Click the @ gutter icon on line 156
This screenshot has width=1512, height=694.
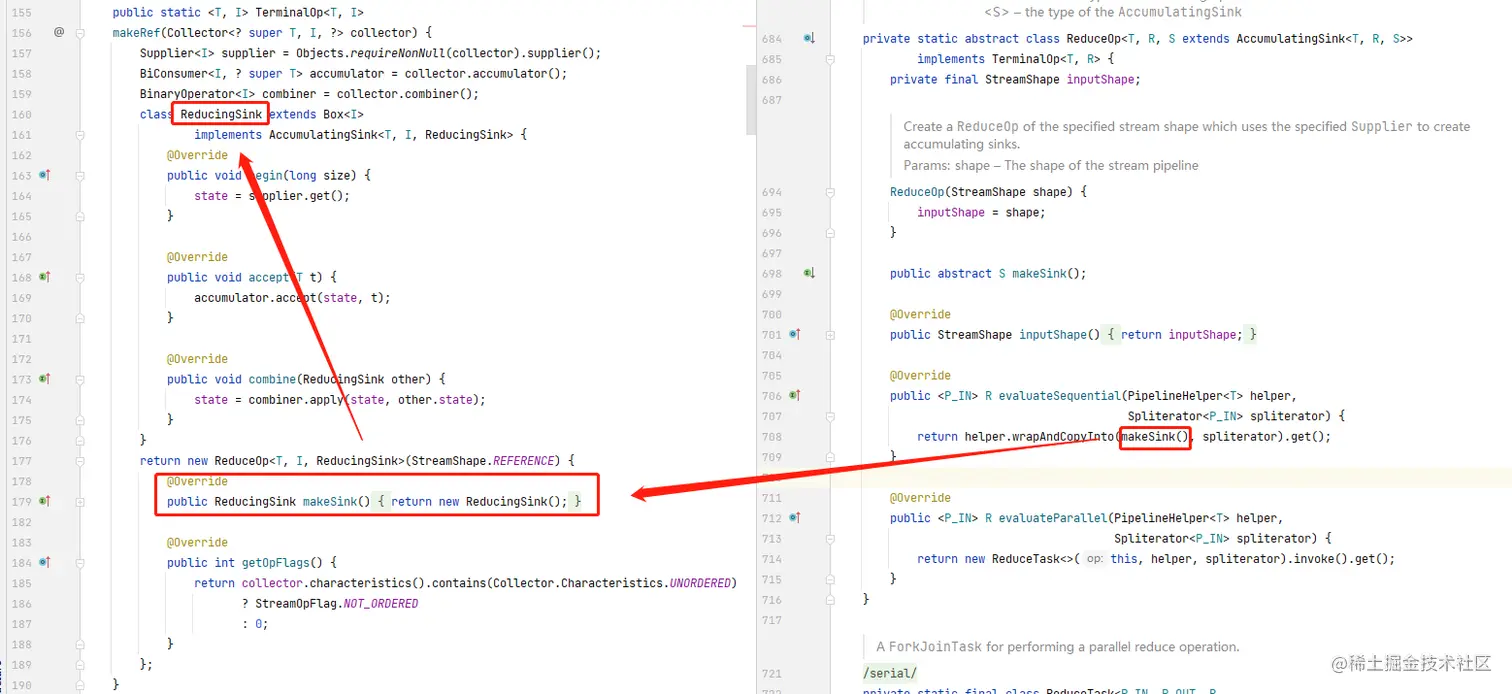coord(59,32)
